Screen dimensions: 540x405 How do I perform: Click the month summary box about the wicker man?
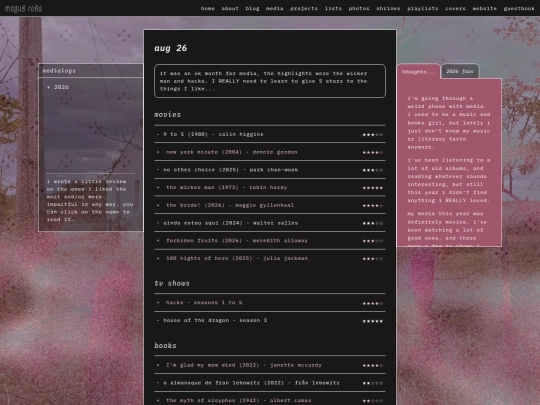click(270, 81)
